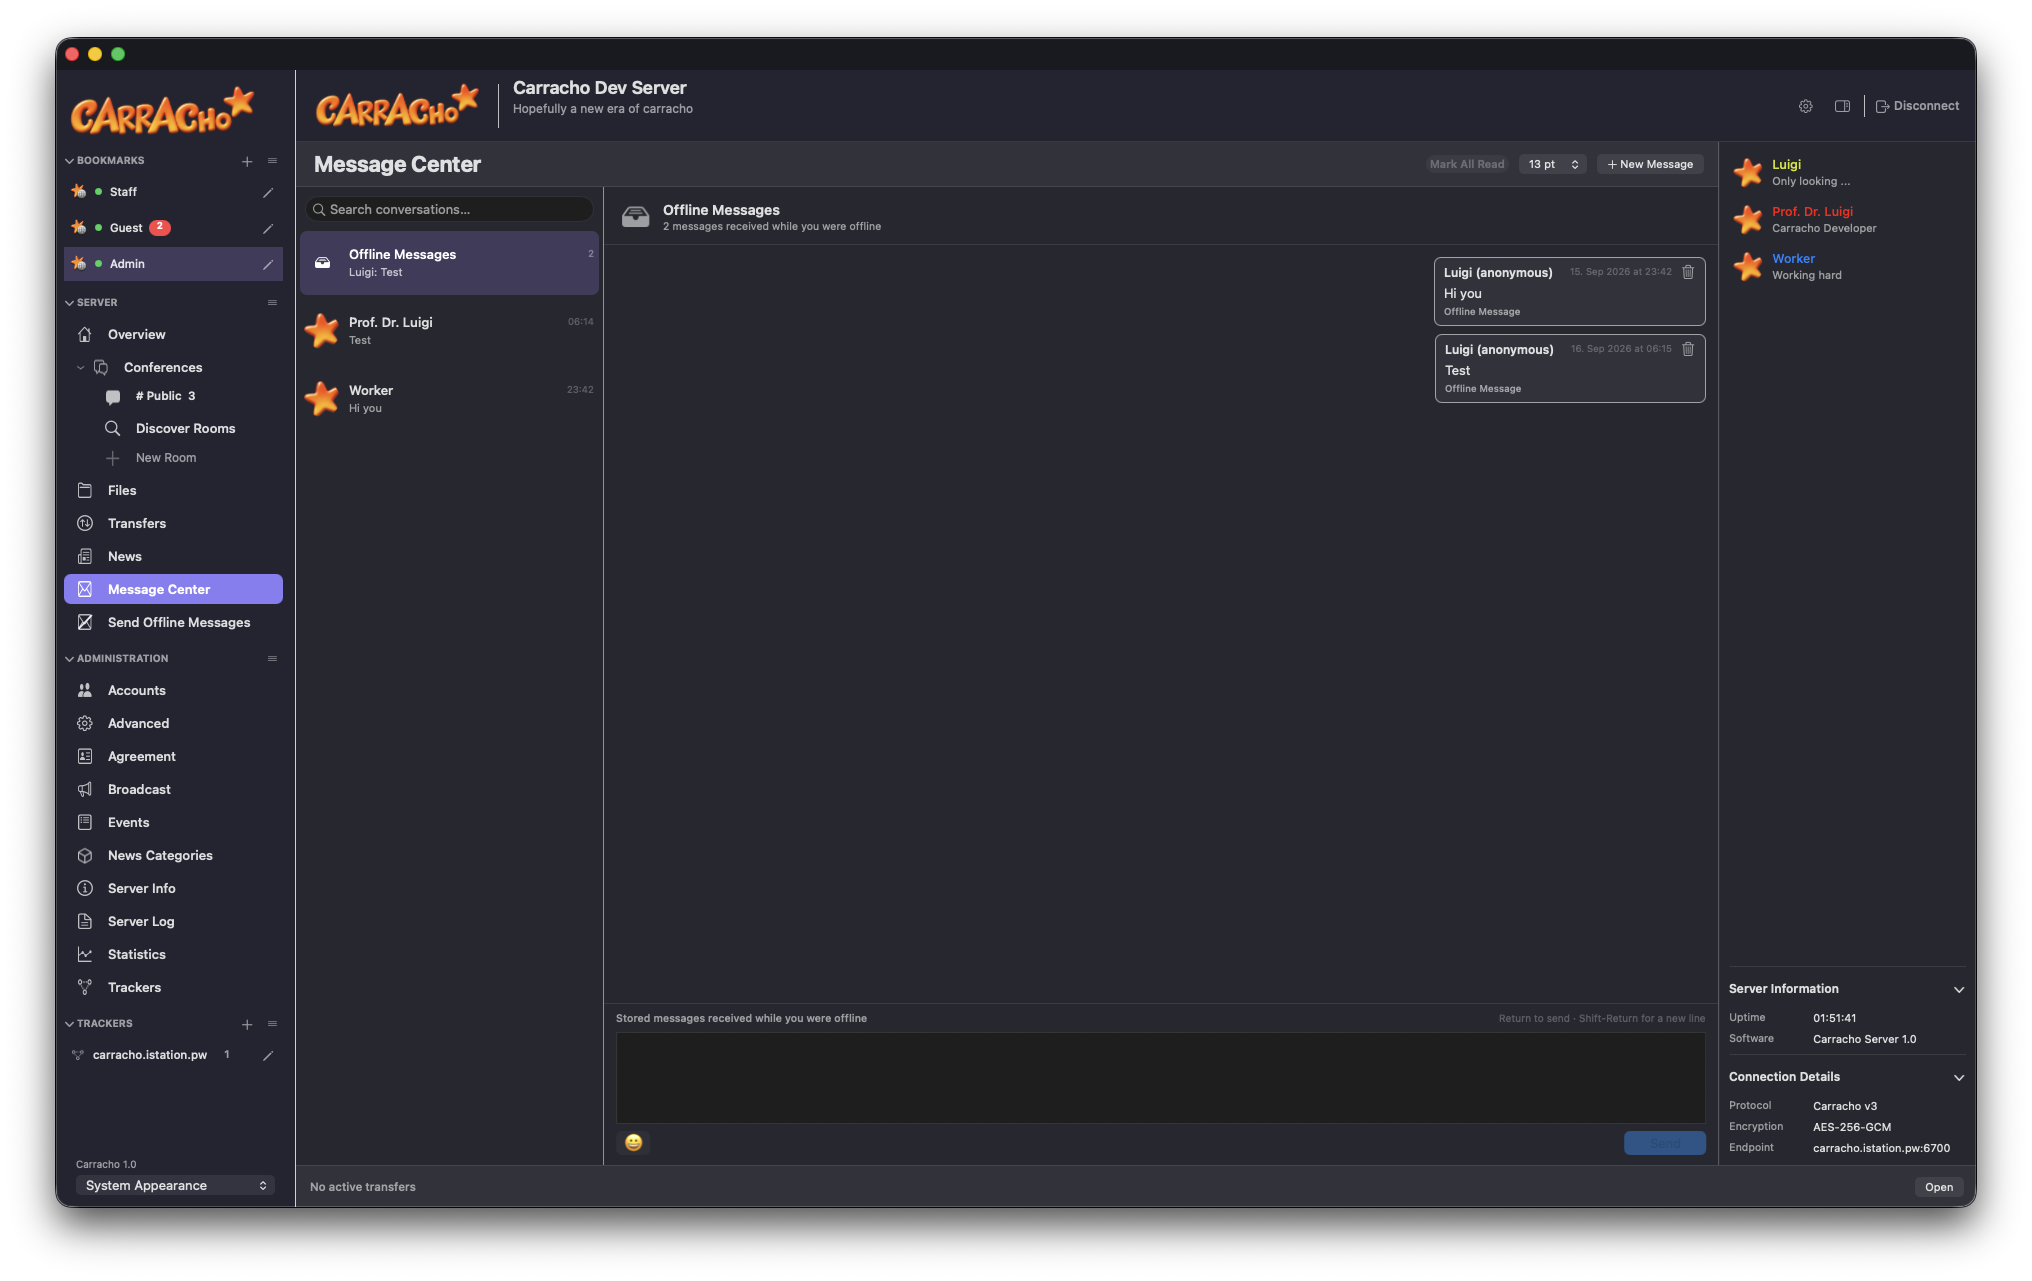Select the Worker conversation
Image resolution: width=2032 pixels, height=1281 pixels.
(449, 399)
